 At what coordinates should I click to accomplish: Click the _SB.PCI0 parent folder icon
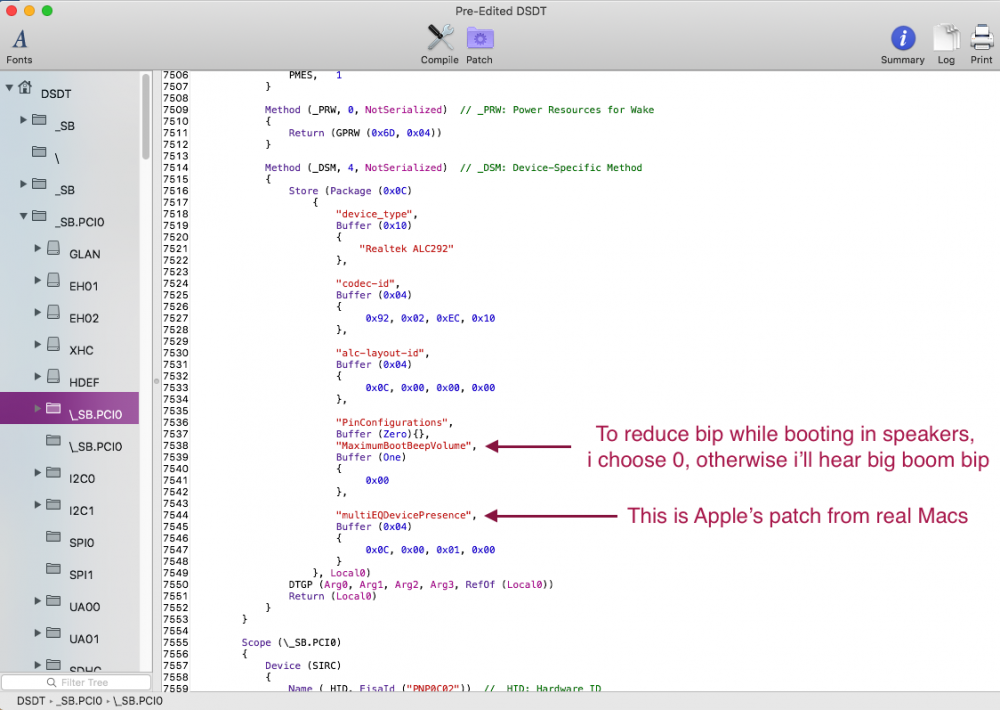click(39, 216)
